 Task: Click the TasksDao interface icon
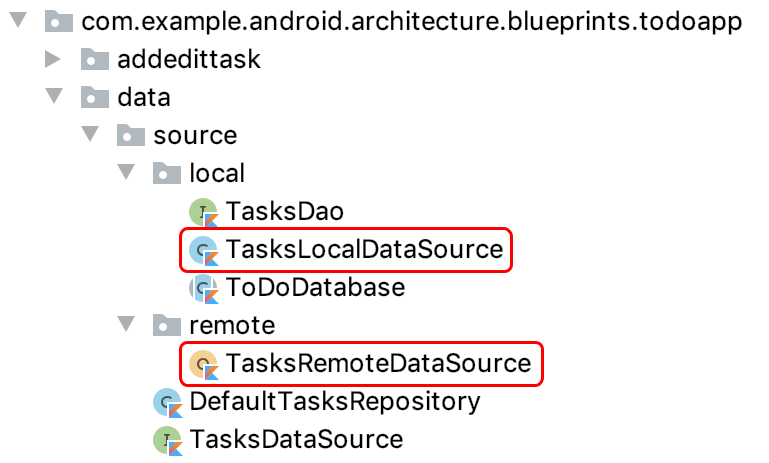[203, 211]
